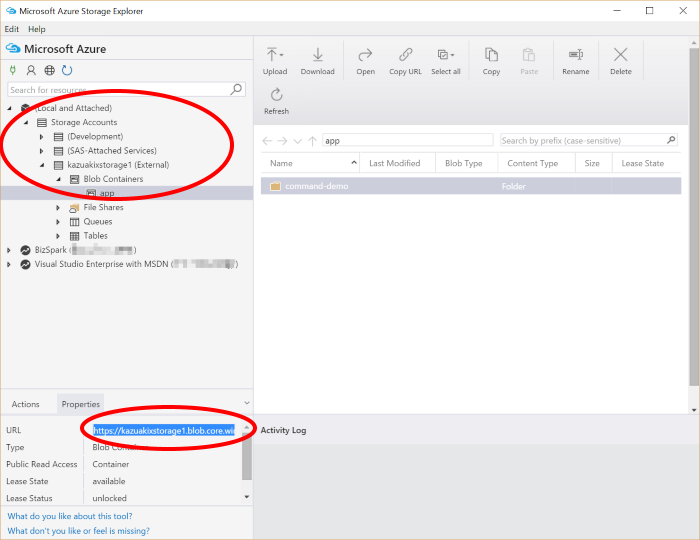Viewport: 700px width, 540px height.
Task: Sort by the Name column header
Action: (x=310, y=163)
